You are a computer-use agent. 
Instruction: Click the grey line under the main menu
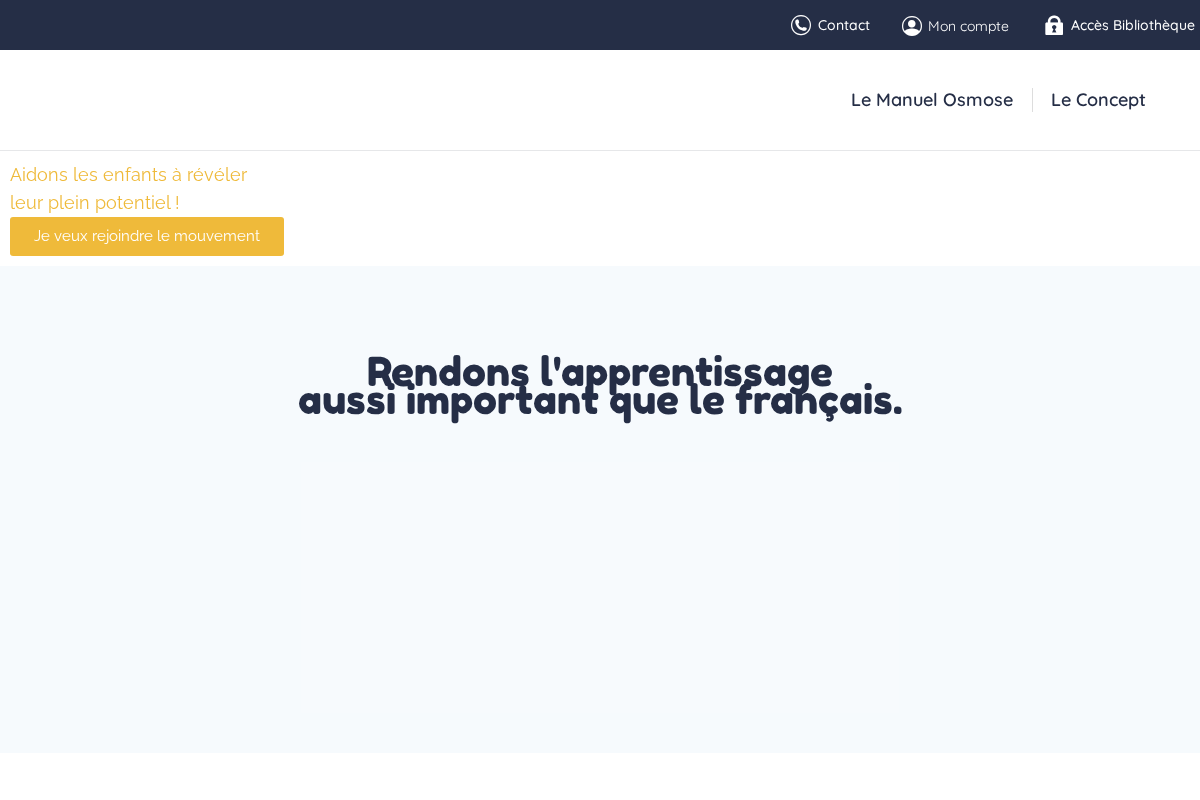pos(600,150)
